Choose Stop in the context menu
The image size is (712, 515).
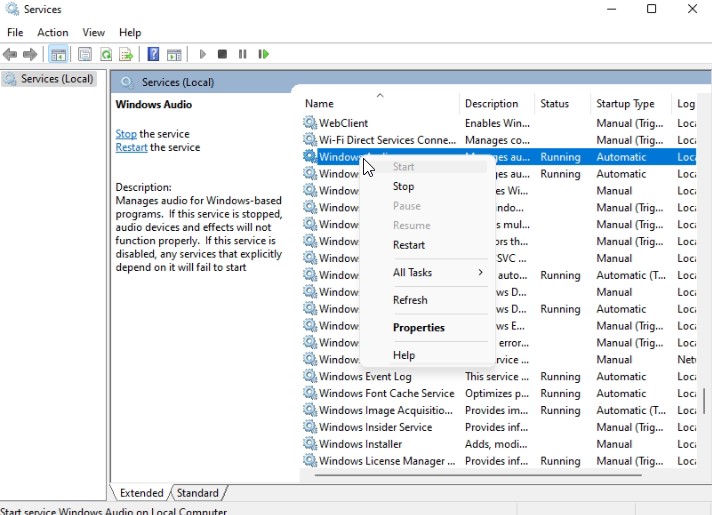point(403,186)
